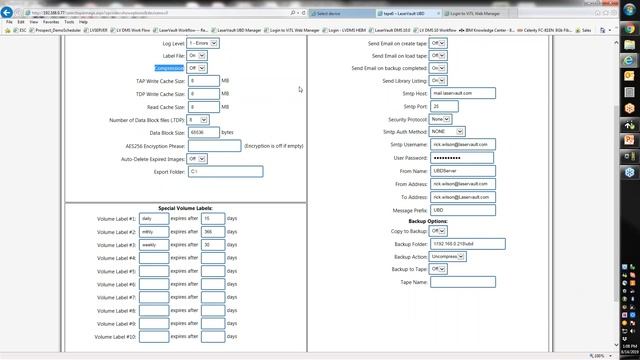640x360 pixels.
Task: Open the Backup to Tape dropdown
Action: tap(438, 269)
